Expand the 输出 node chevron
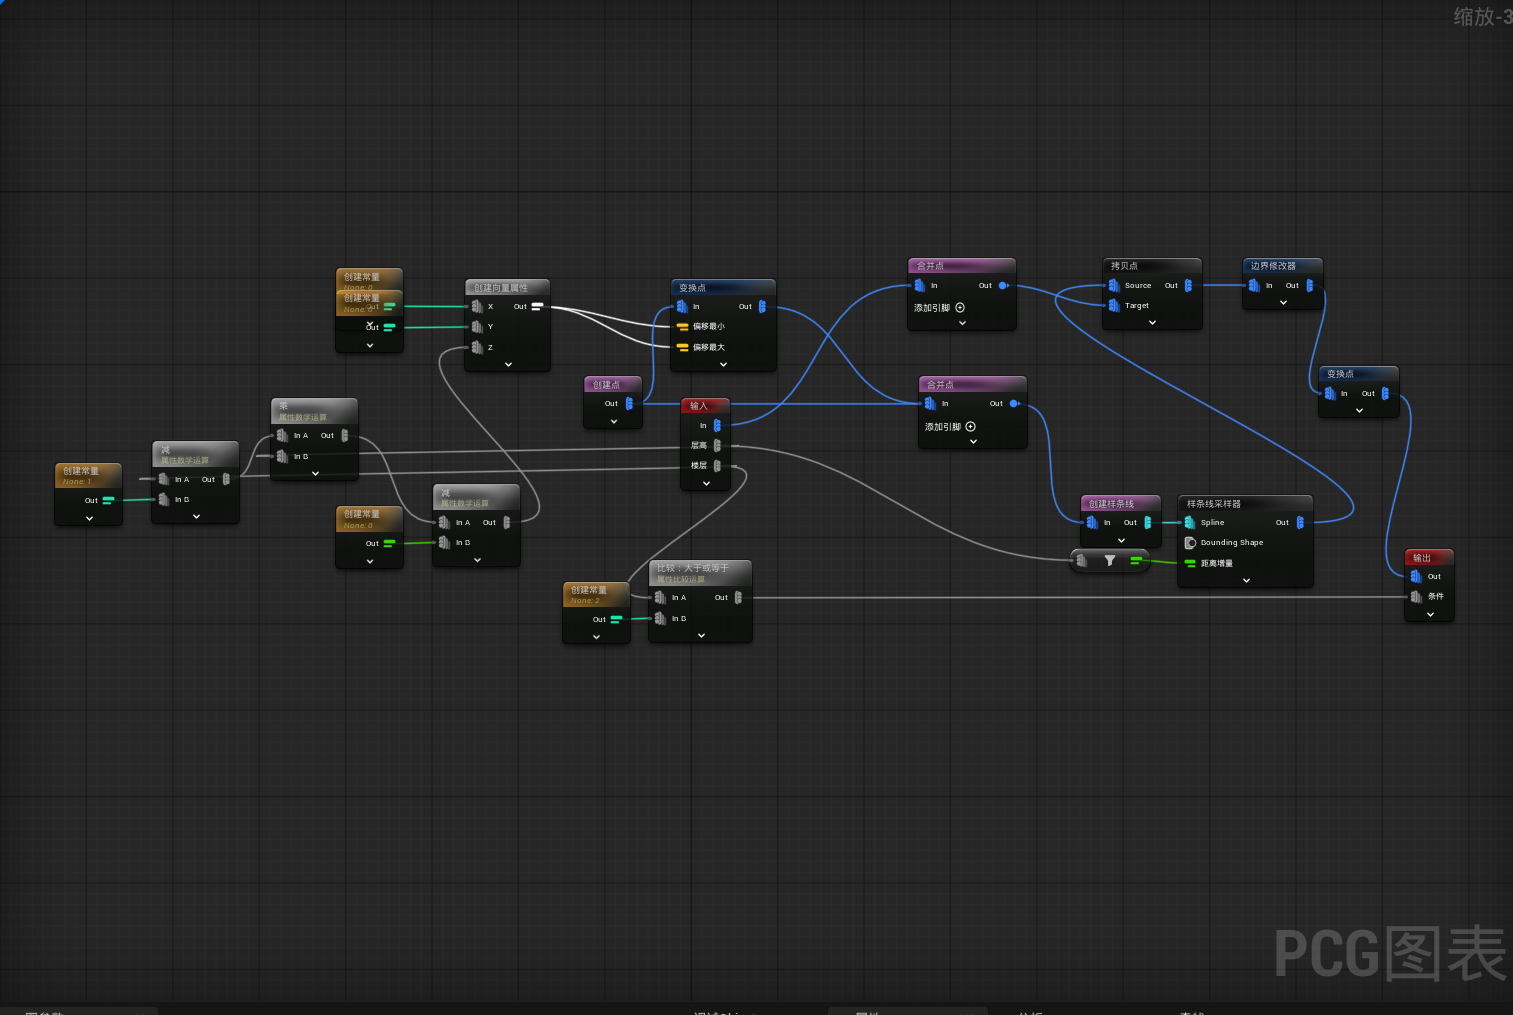Image resolution: width=1513 pixels, height=1015 pixels. pyautogui.click(x=1430, y=615)
